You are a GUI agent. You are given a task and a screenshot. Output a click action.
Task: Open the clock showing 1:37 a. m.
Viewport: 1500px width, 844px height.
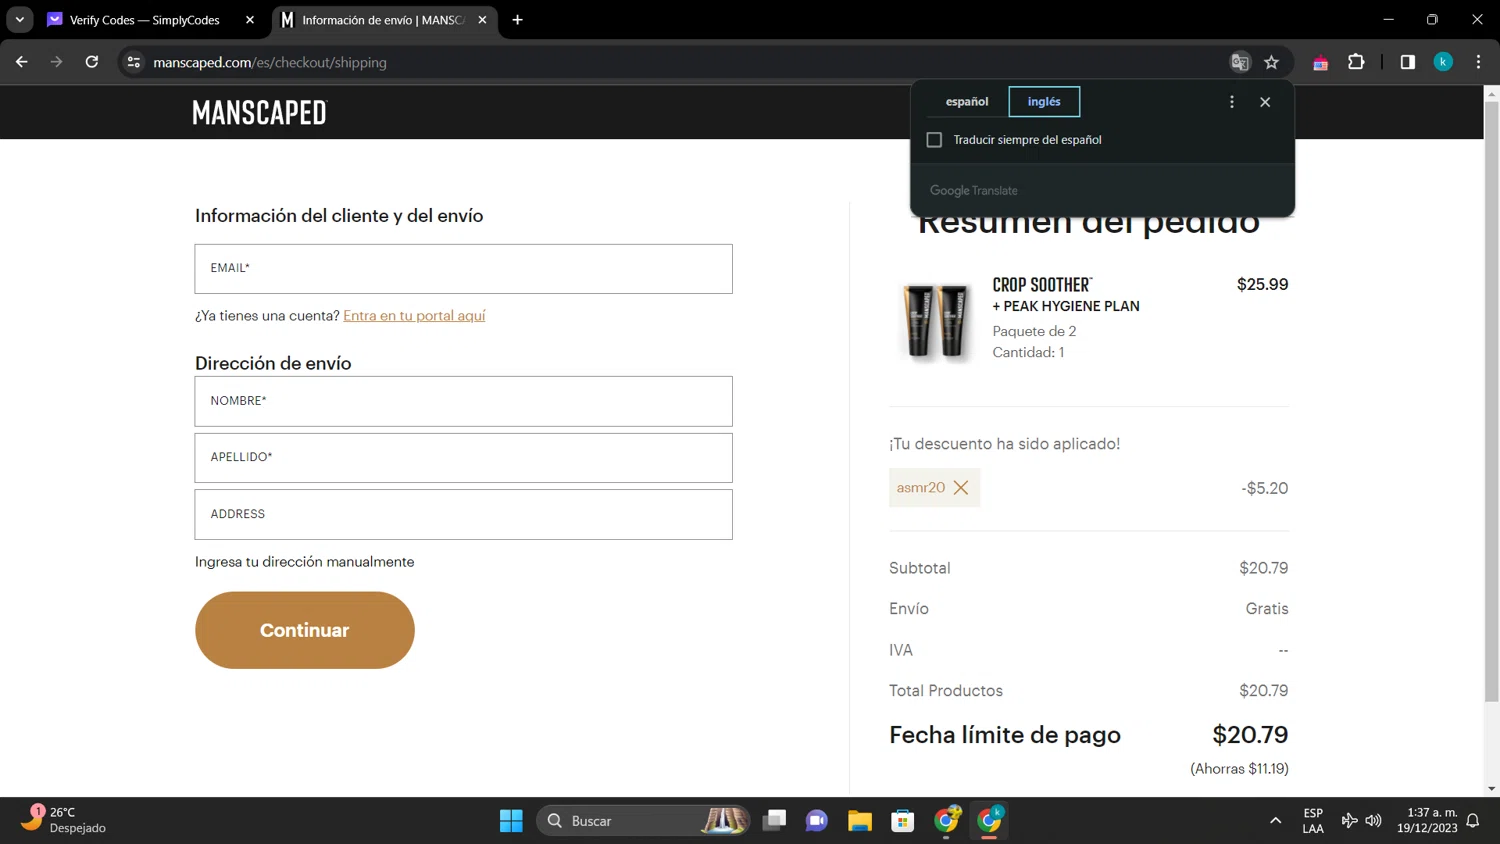coord(1427,820)
